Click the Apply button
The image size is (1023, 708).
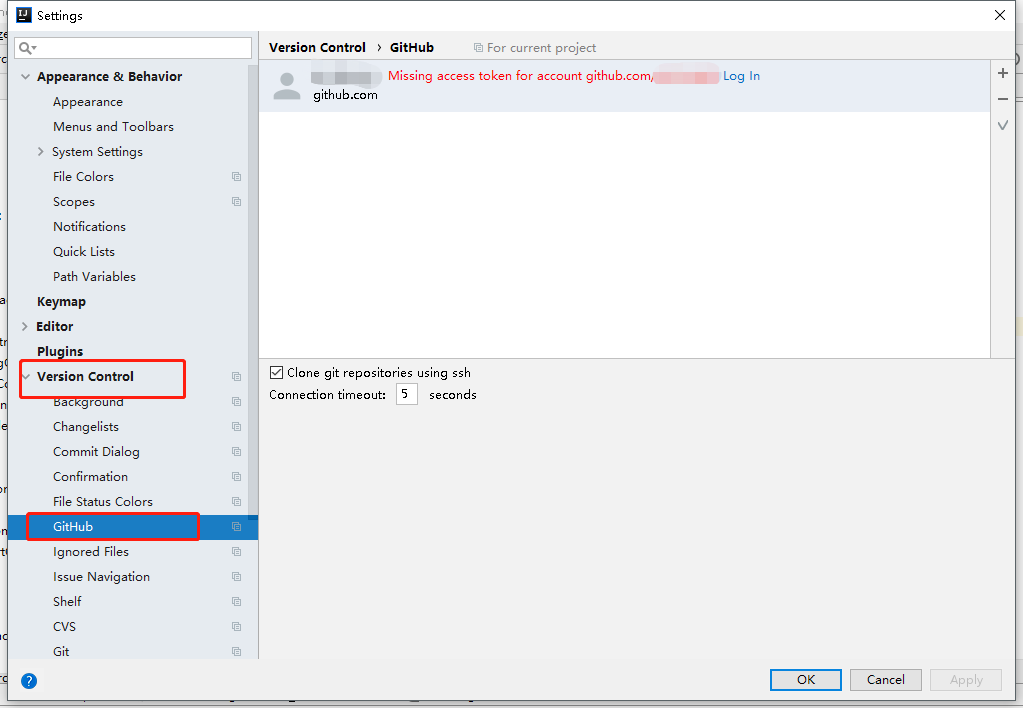966,679
